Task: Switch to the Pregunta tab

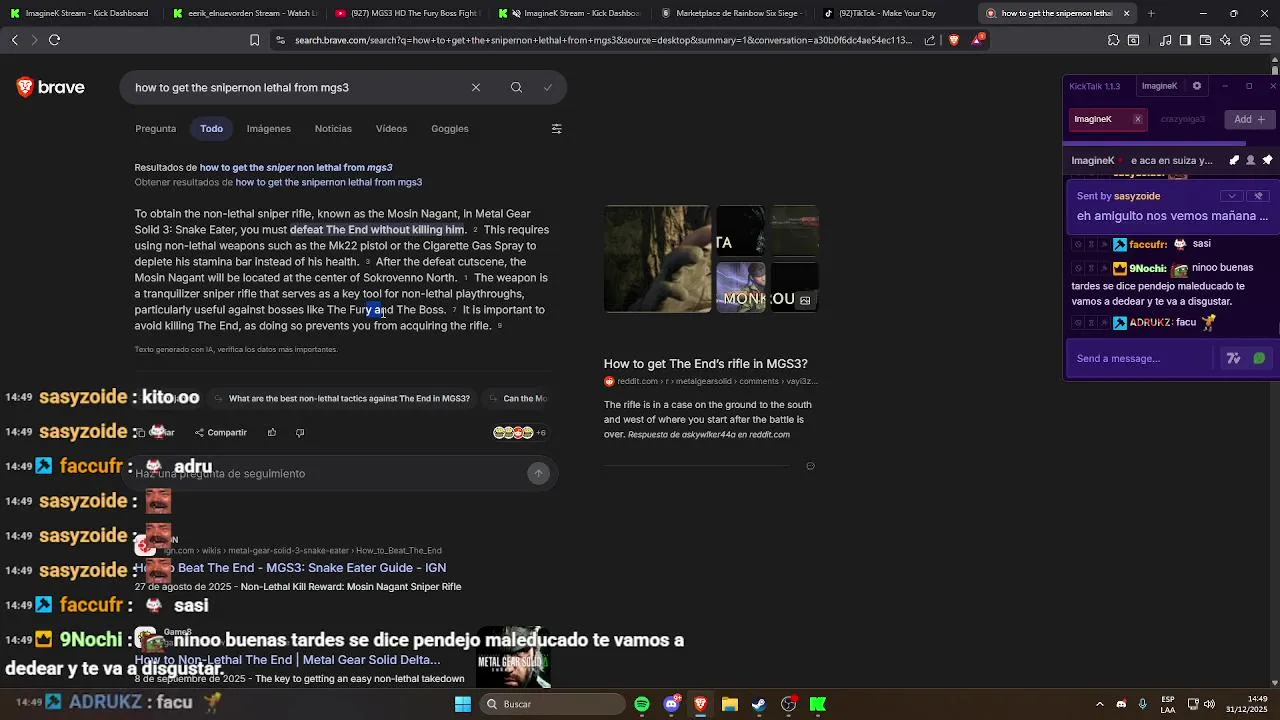Action: (155, 129)
